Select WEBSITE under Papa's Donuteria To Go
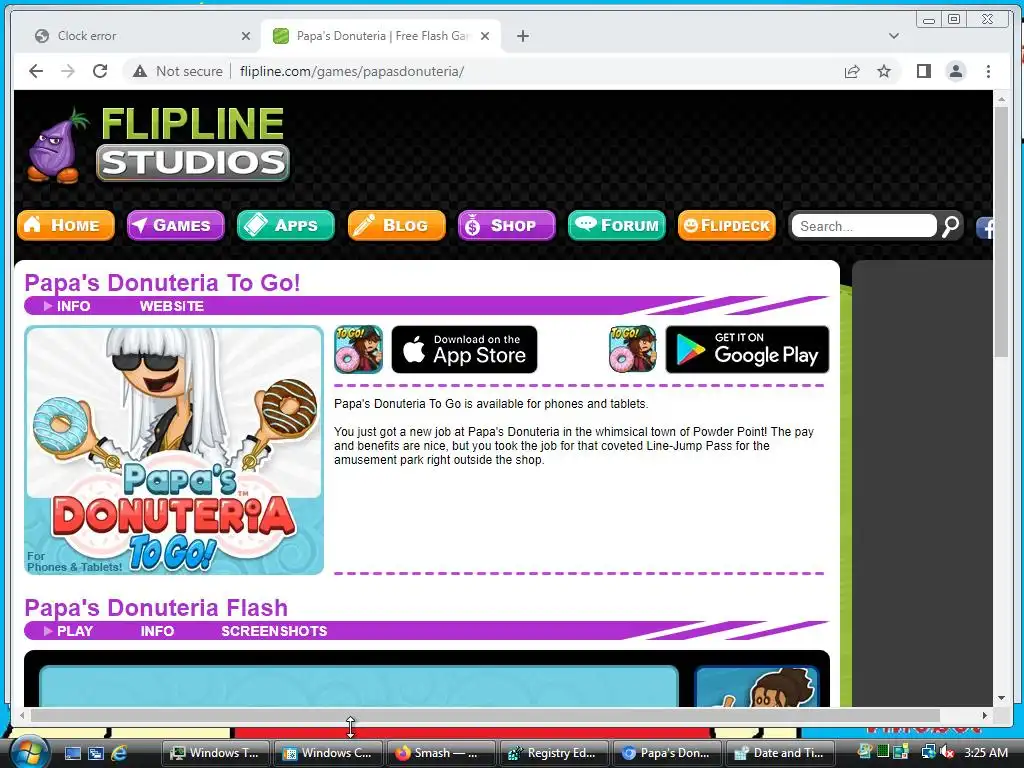 [x=172, y=306]
